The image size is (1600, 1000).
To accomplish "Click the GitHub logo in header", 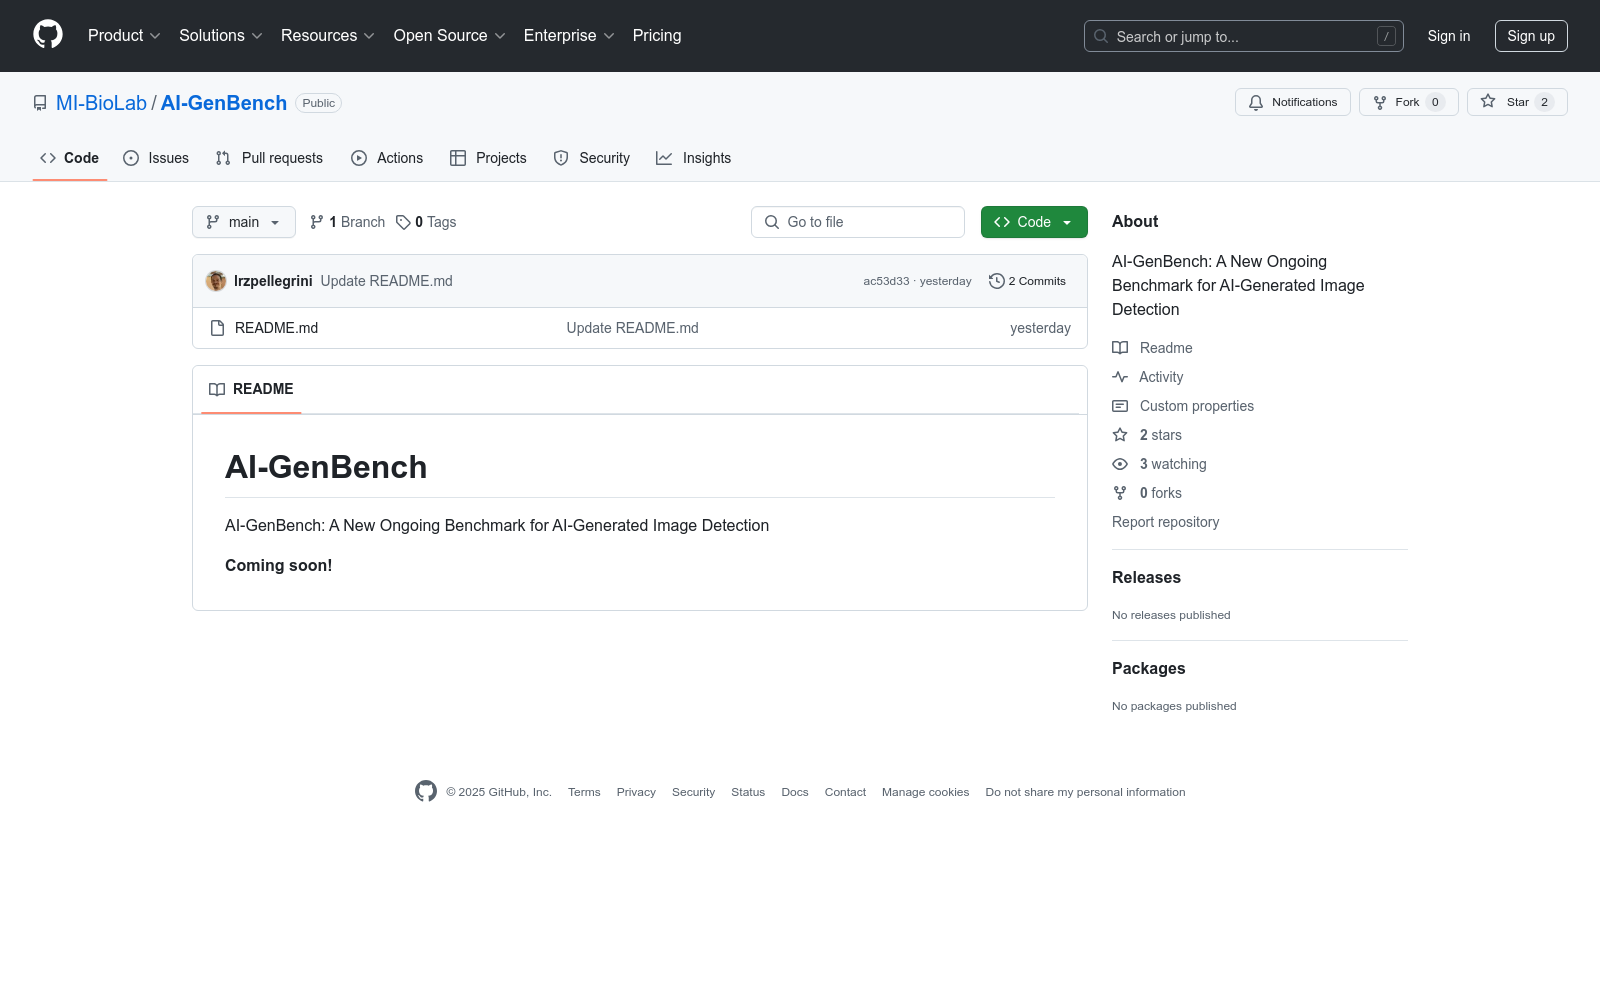I will click(x=48, y=35).
